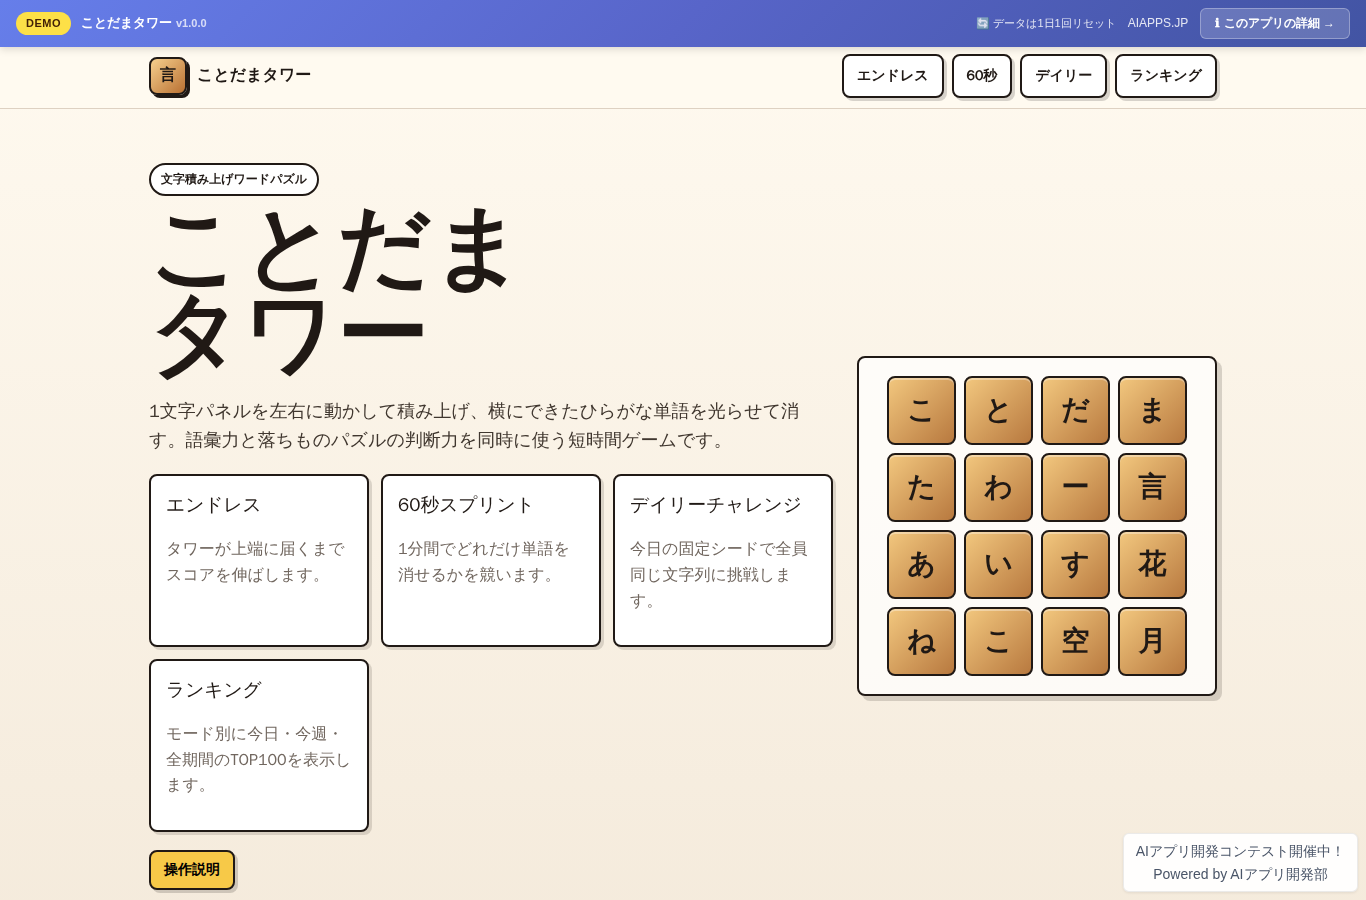Open 60秒 mode from the nav bar
Viewport: 1366px width, 900px height.
[x=981, y=76]
